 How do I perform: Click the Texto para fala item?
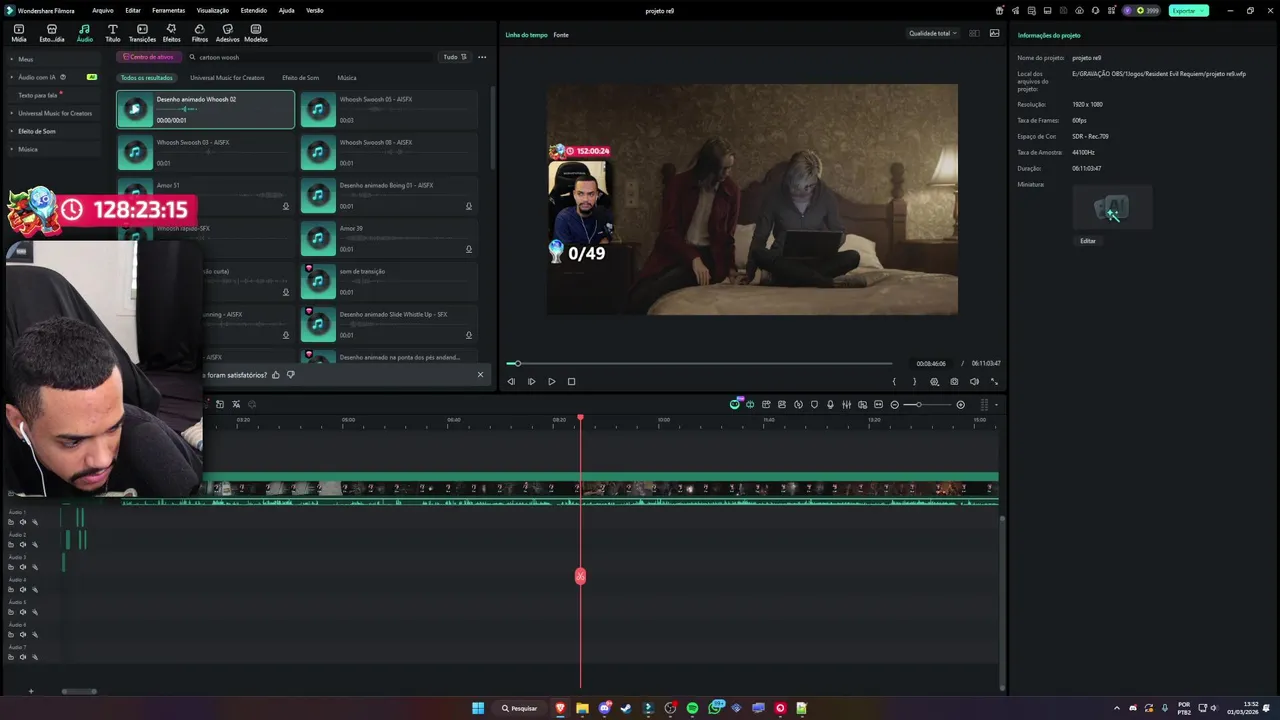point(40,95)
